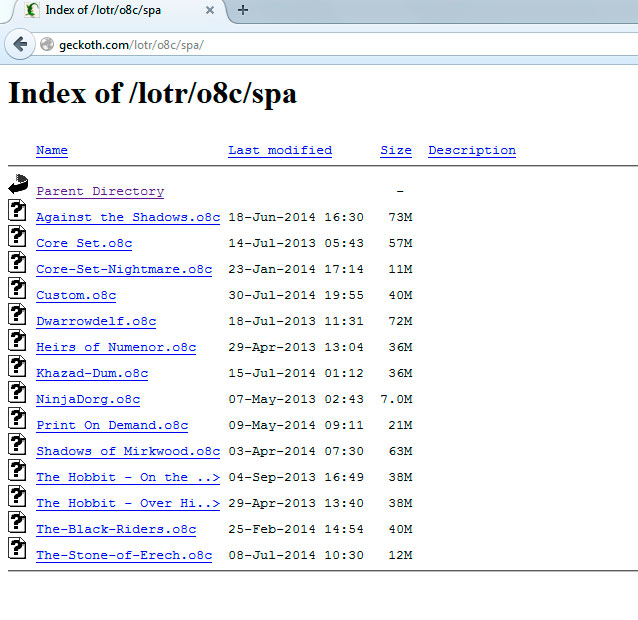The height and width of the screenshot is (620, 638).
Task: Download Against the Shadows.o8c
Action: (x=128, y=217)
